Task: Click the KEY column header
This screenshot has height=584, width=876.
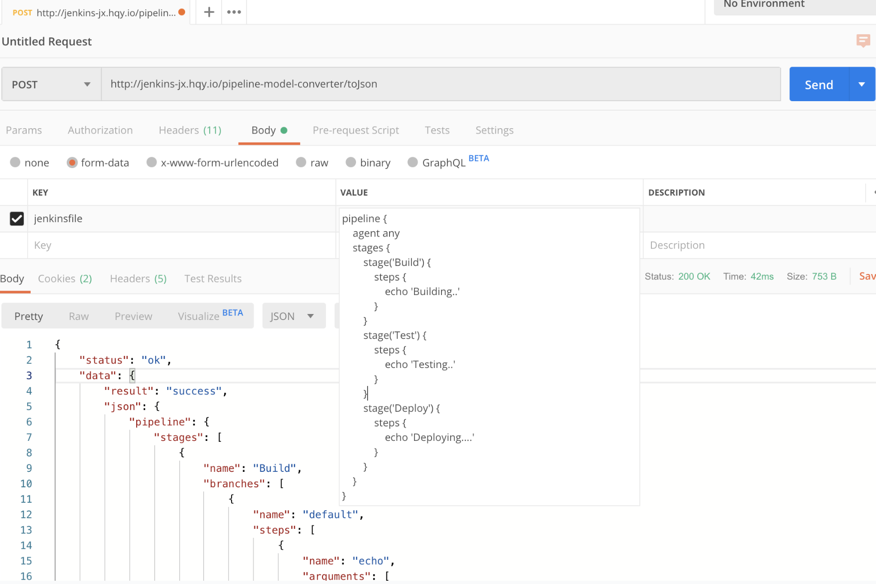Action: click(40, 193)
